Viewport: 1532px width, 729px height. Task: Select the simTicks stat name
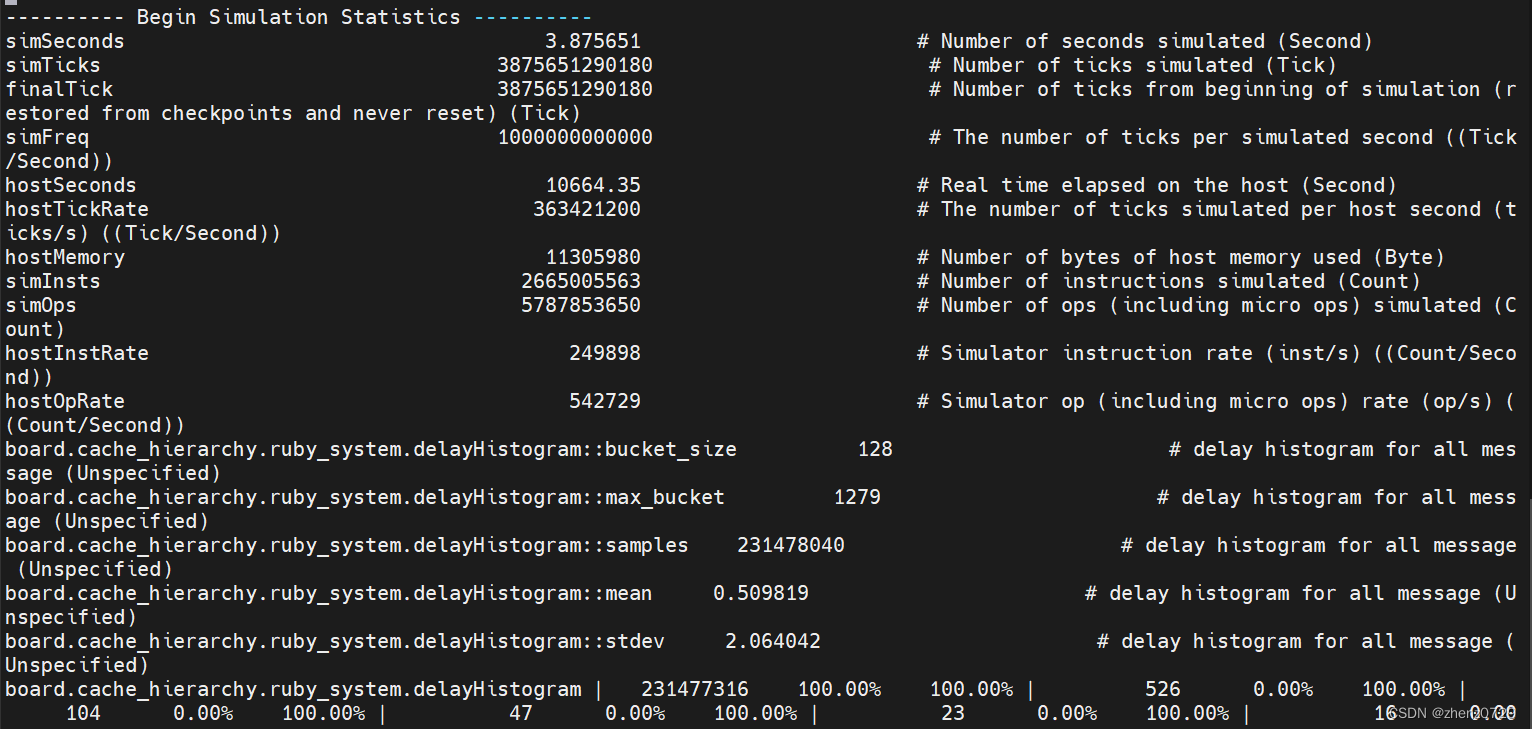[53, 65]
